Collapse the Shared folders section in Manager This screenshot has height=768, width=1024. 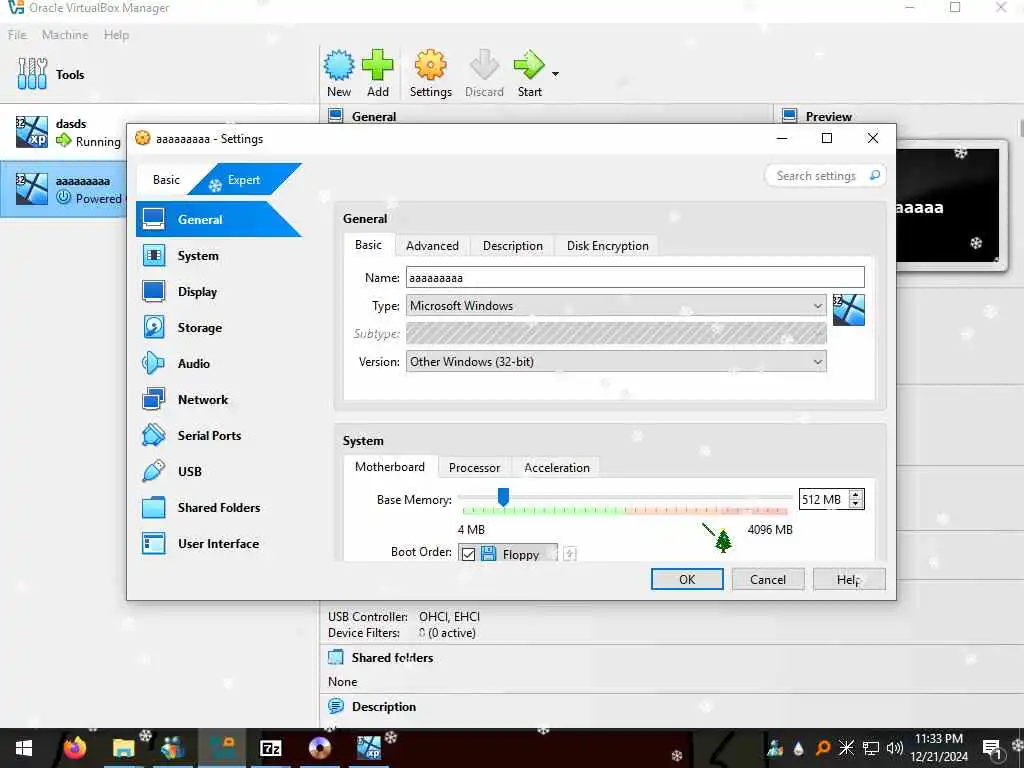click(335, 657)
